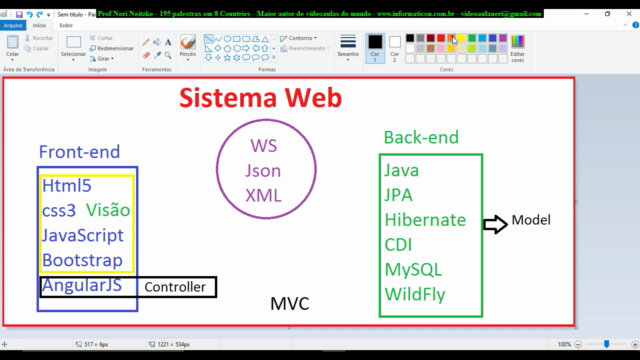This screenshot has width=640, height=360.
Task: Select the Fill with color bucket tool
Action: [x=157, y=42]
